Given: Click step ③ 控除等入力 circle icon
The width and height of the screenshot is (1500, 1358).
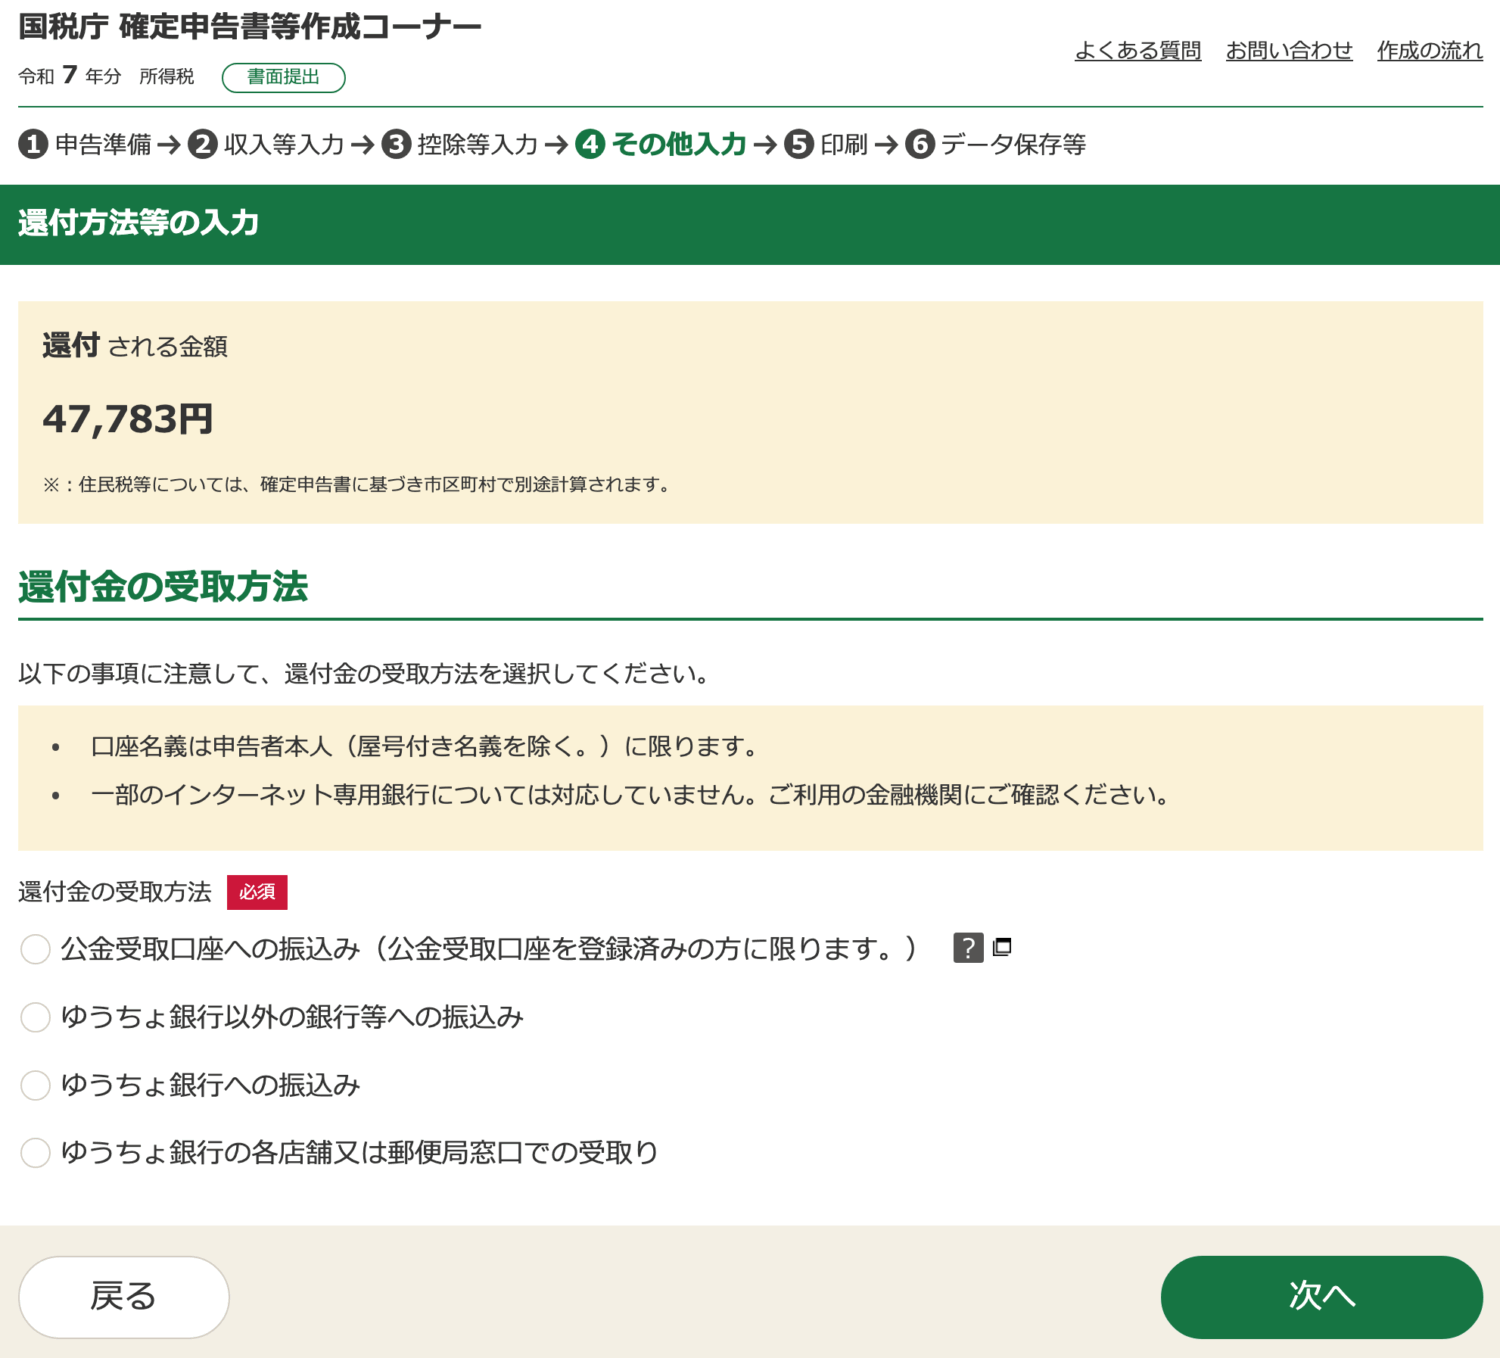Looking at the screenshot, I should [x=397, y=144].
